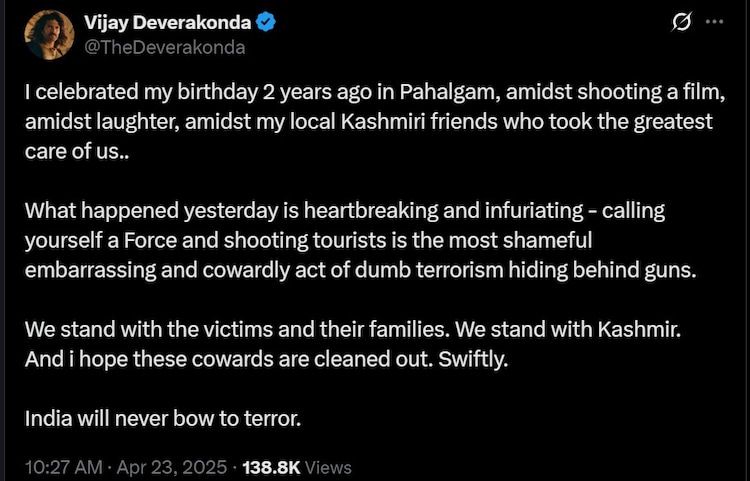Click the 138.8K view count number
The width and height of the screenshot is (750, 481).
point(270,466)
